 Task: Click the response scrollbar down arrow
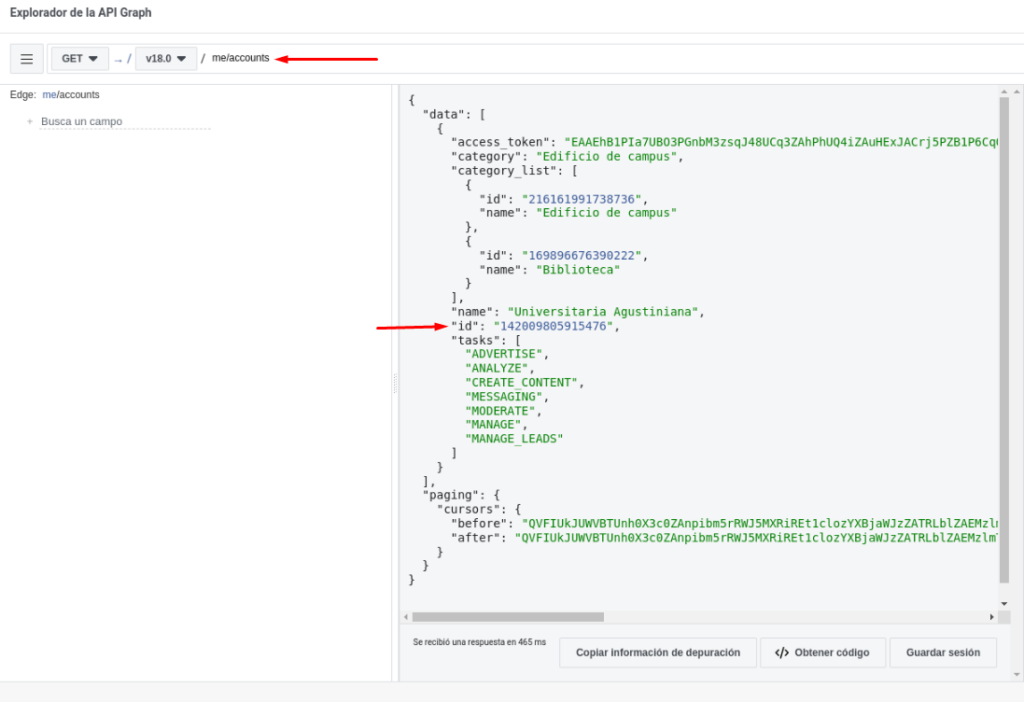1004,603
